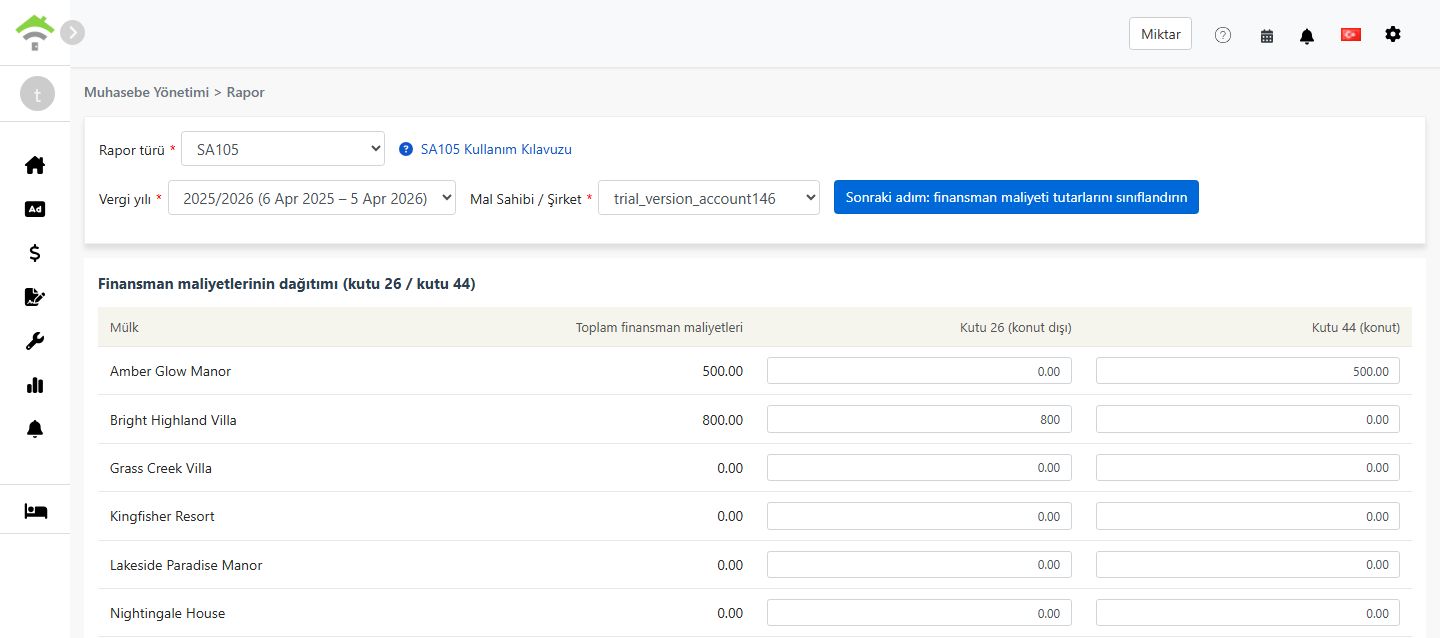Image resolution: width=1440 pixels, height=638 pixels.
Task: Open the Ad listings sidebar icon
Action: [x=35, y=209]
